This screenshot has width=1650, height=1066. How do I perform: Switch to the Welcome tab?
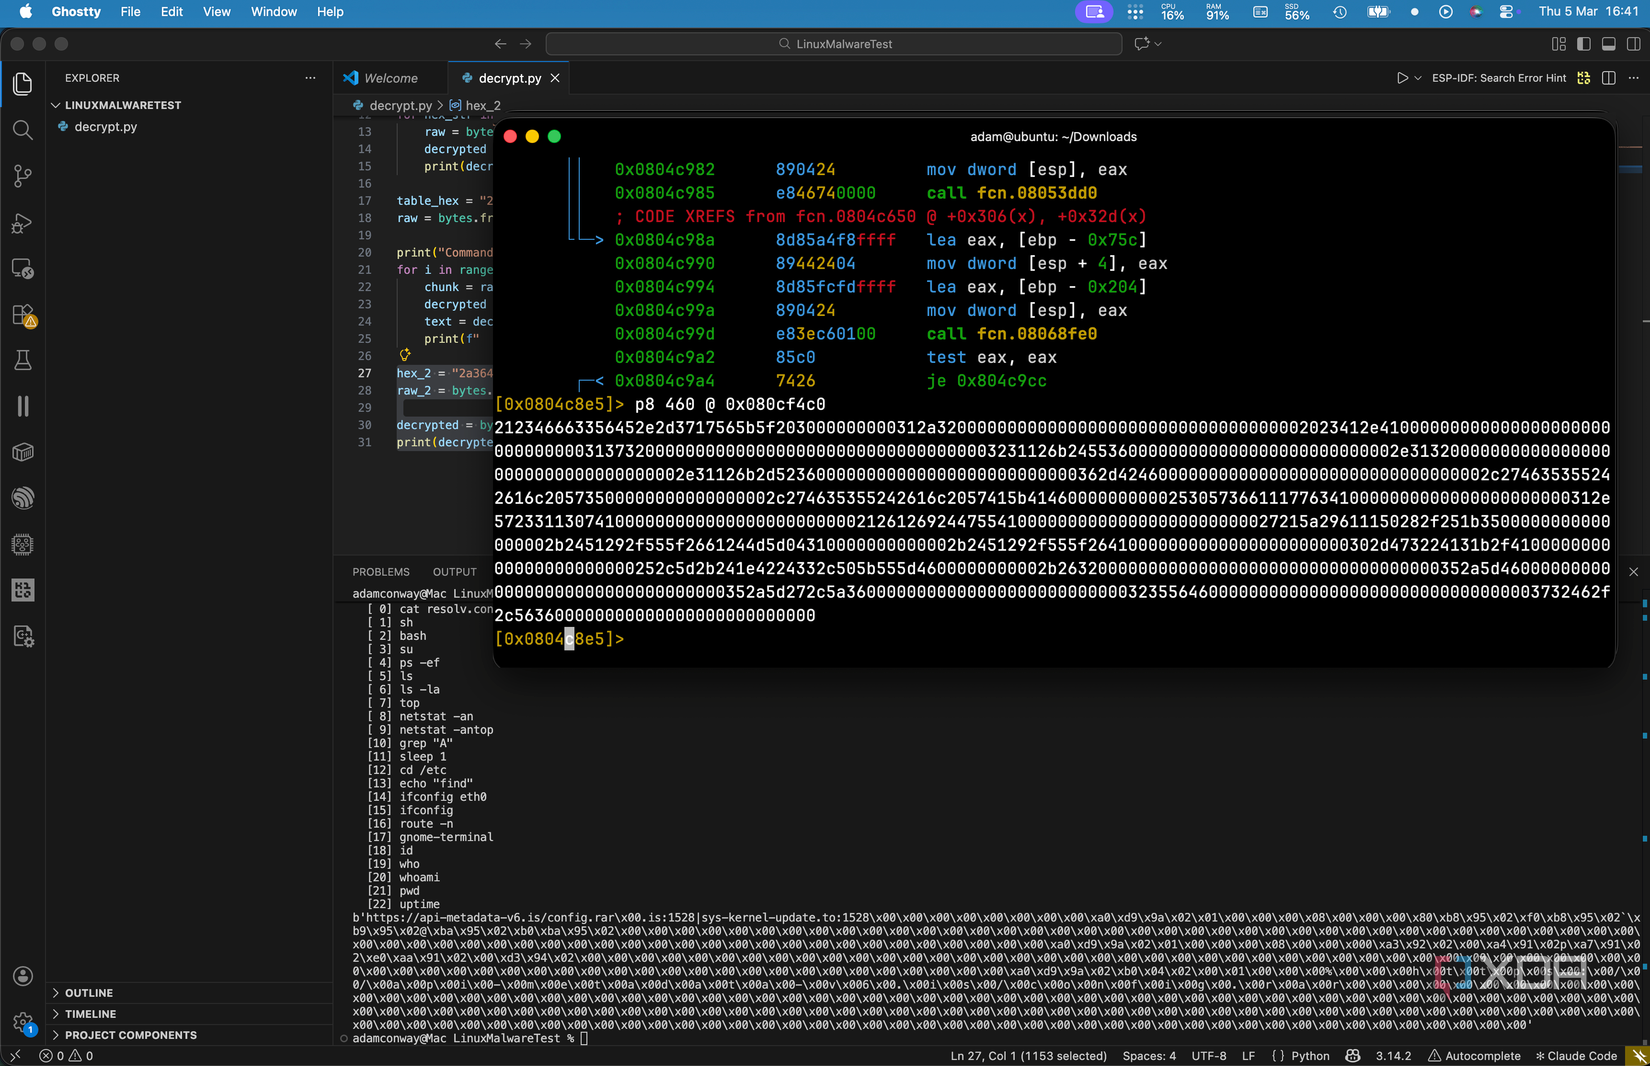coord(388,77)
